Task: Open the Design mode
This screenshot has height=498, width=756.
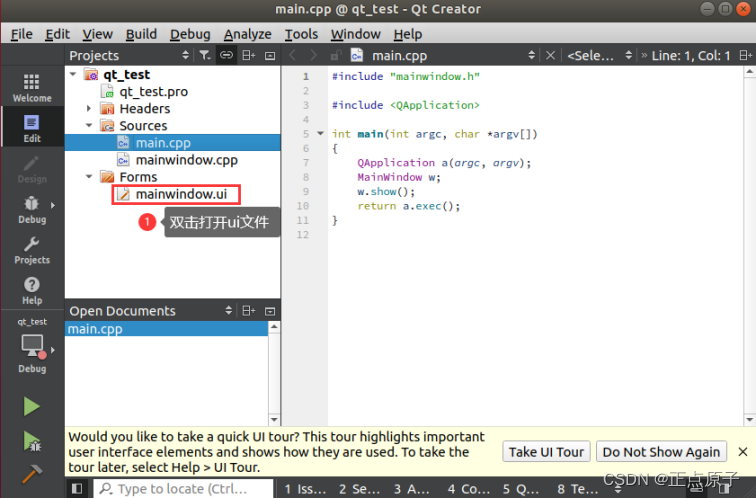Action: click(32, 169)
